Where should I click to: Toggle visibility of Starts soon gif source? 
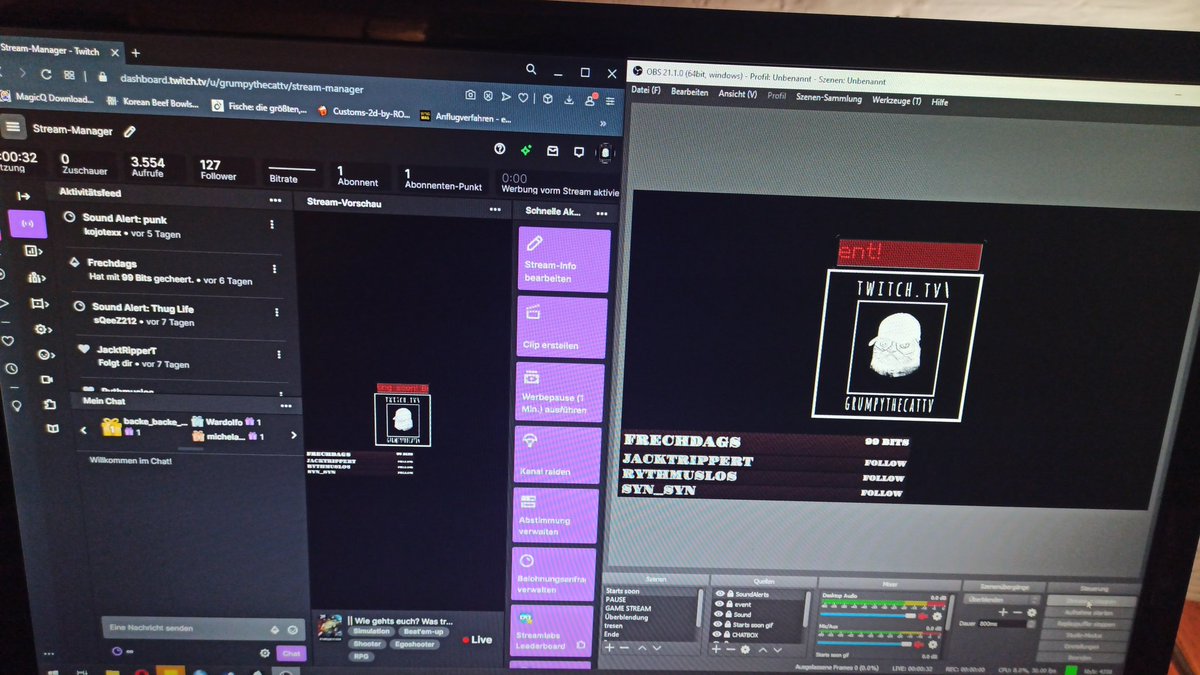pos(719,625)
